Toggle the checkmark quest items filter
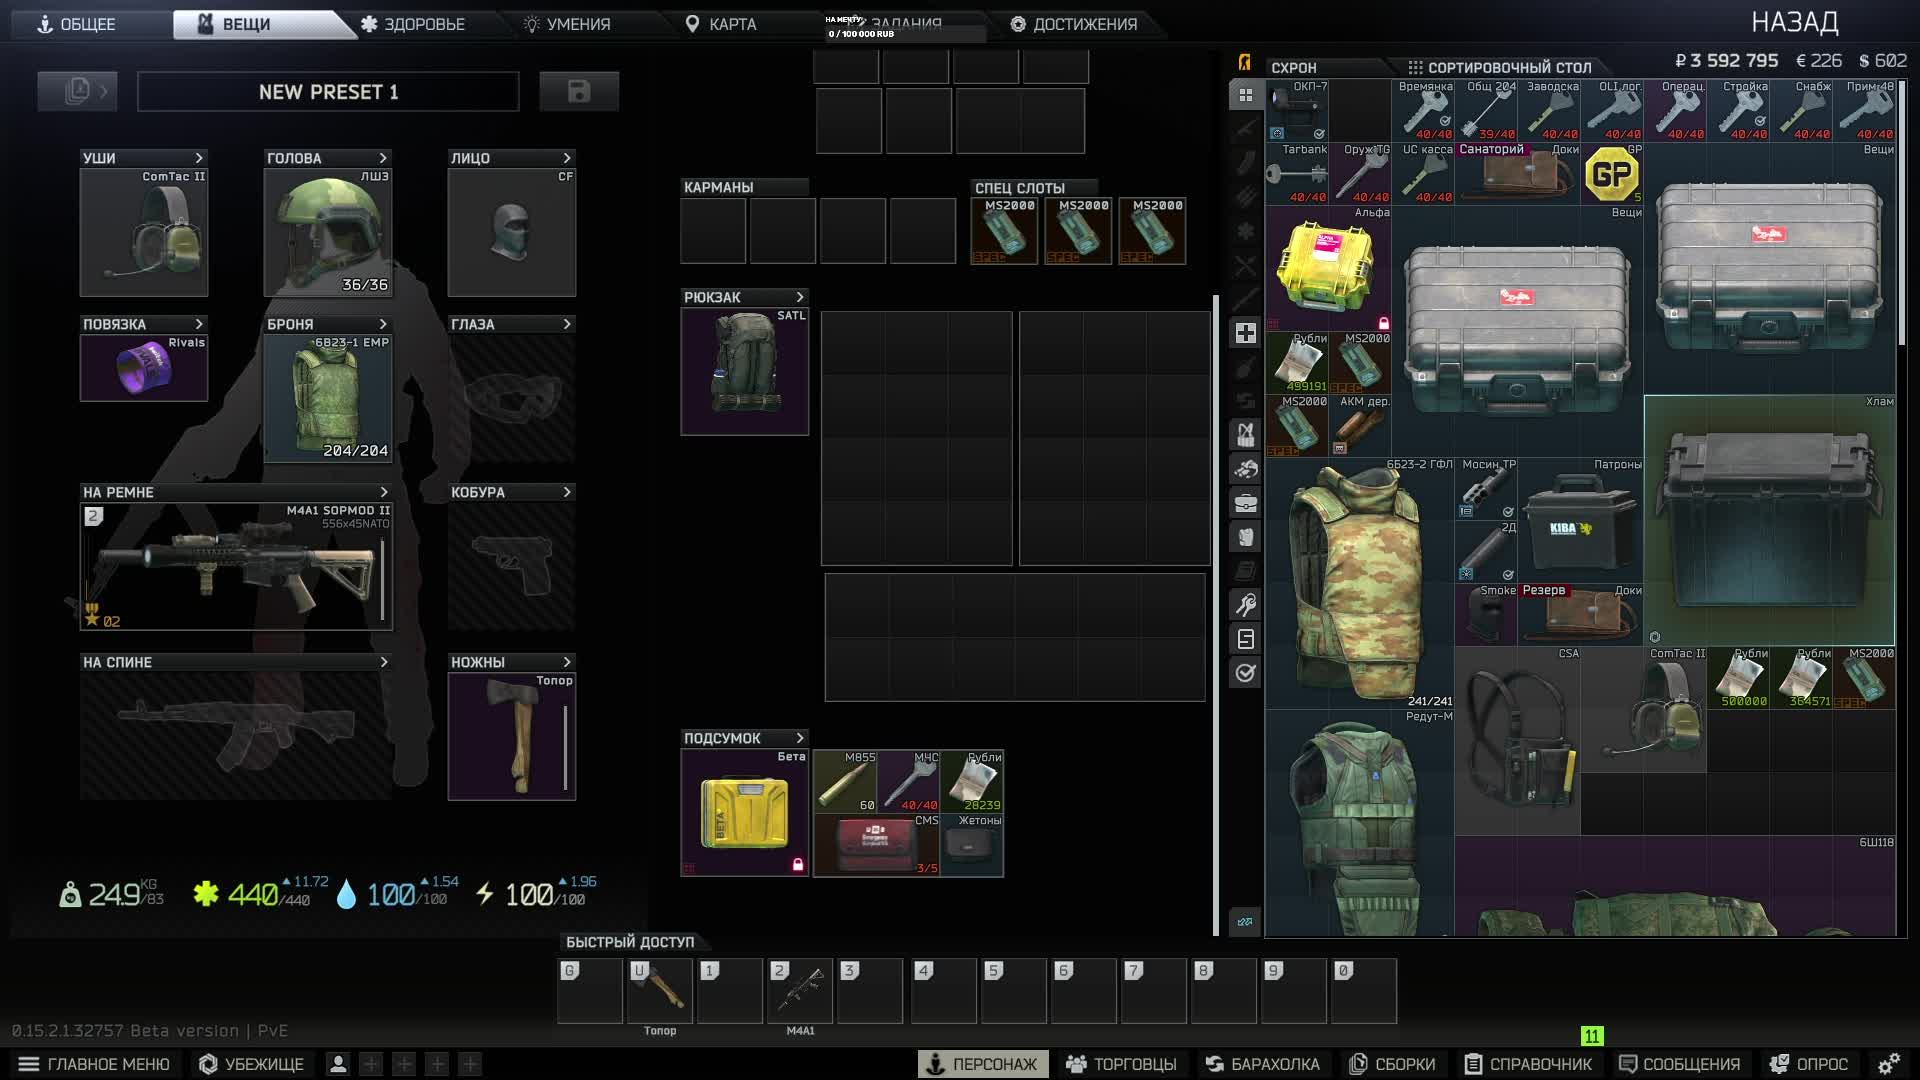The width and height of the screenshot is (1920, 1080). (1245, 673)
